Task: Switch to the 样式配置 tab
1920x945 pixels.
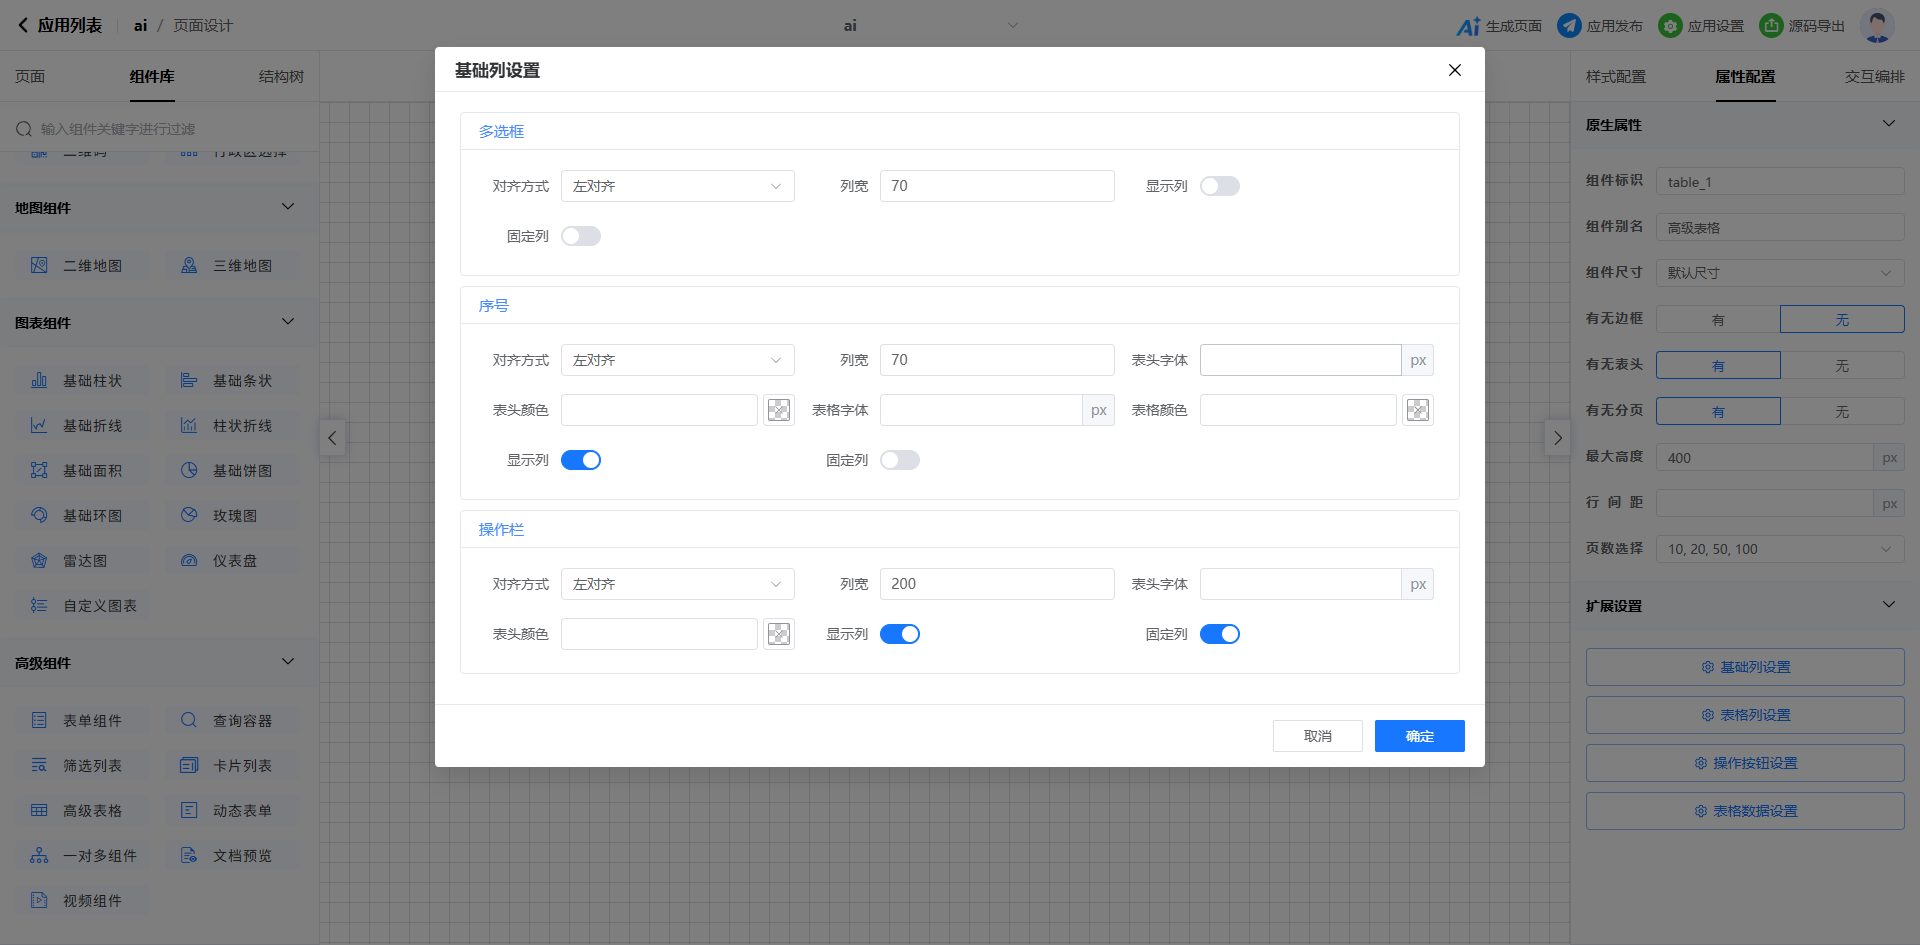Action: tap(1615, 77)
